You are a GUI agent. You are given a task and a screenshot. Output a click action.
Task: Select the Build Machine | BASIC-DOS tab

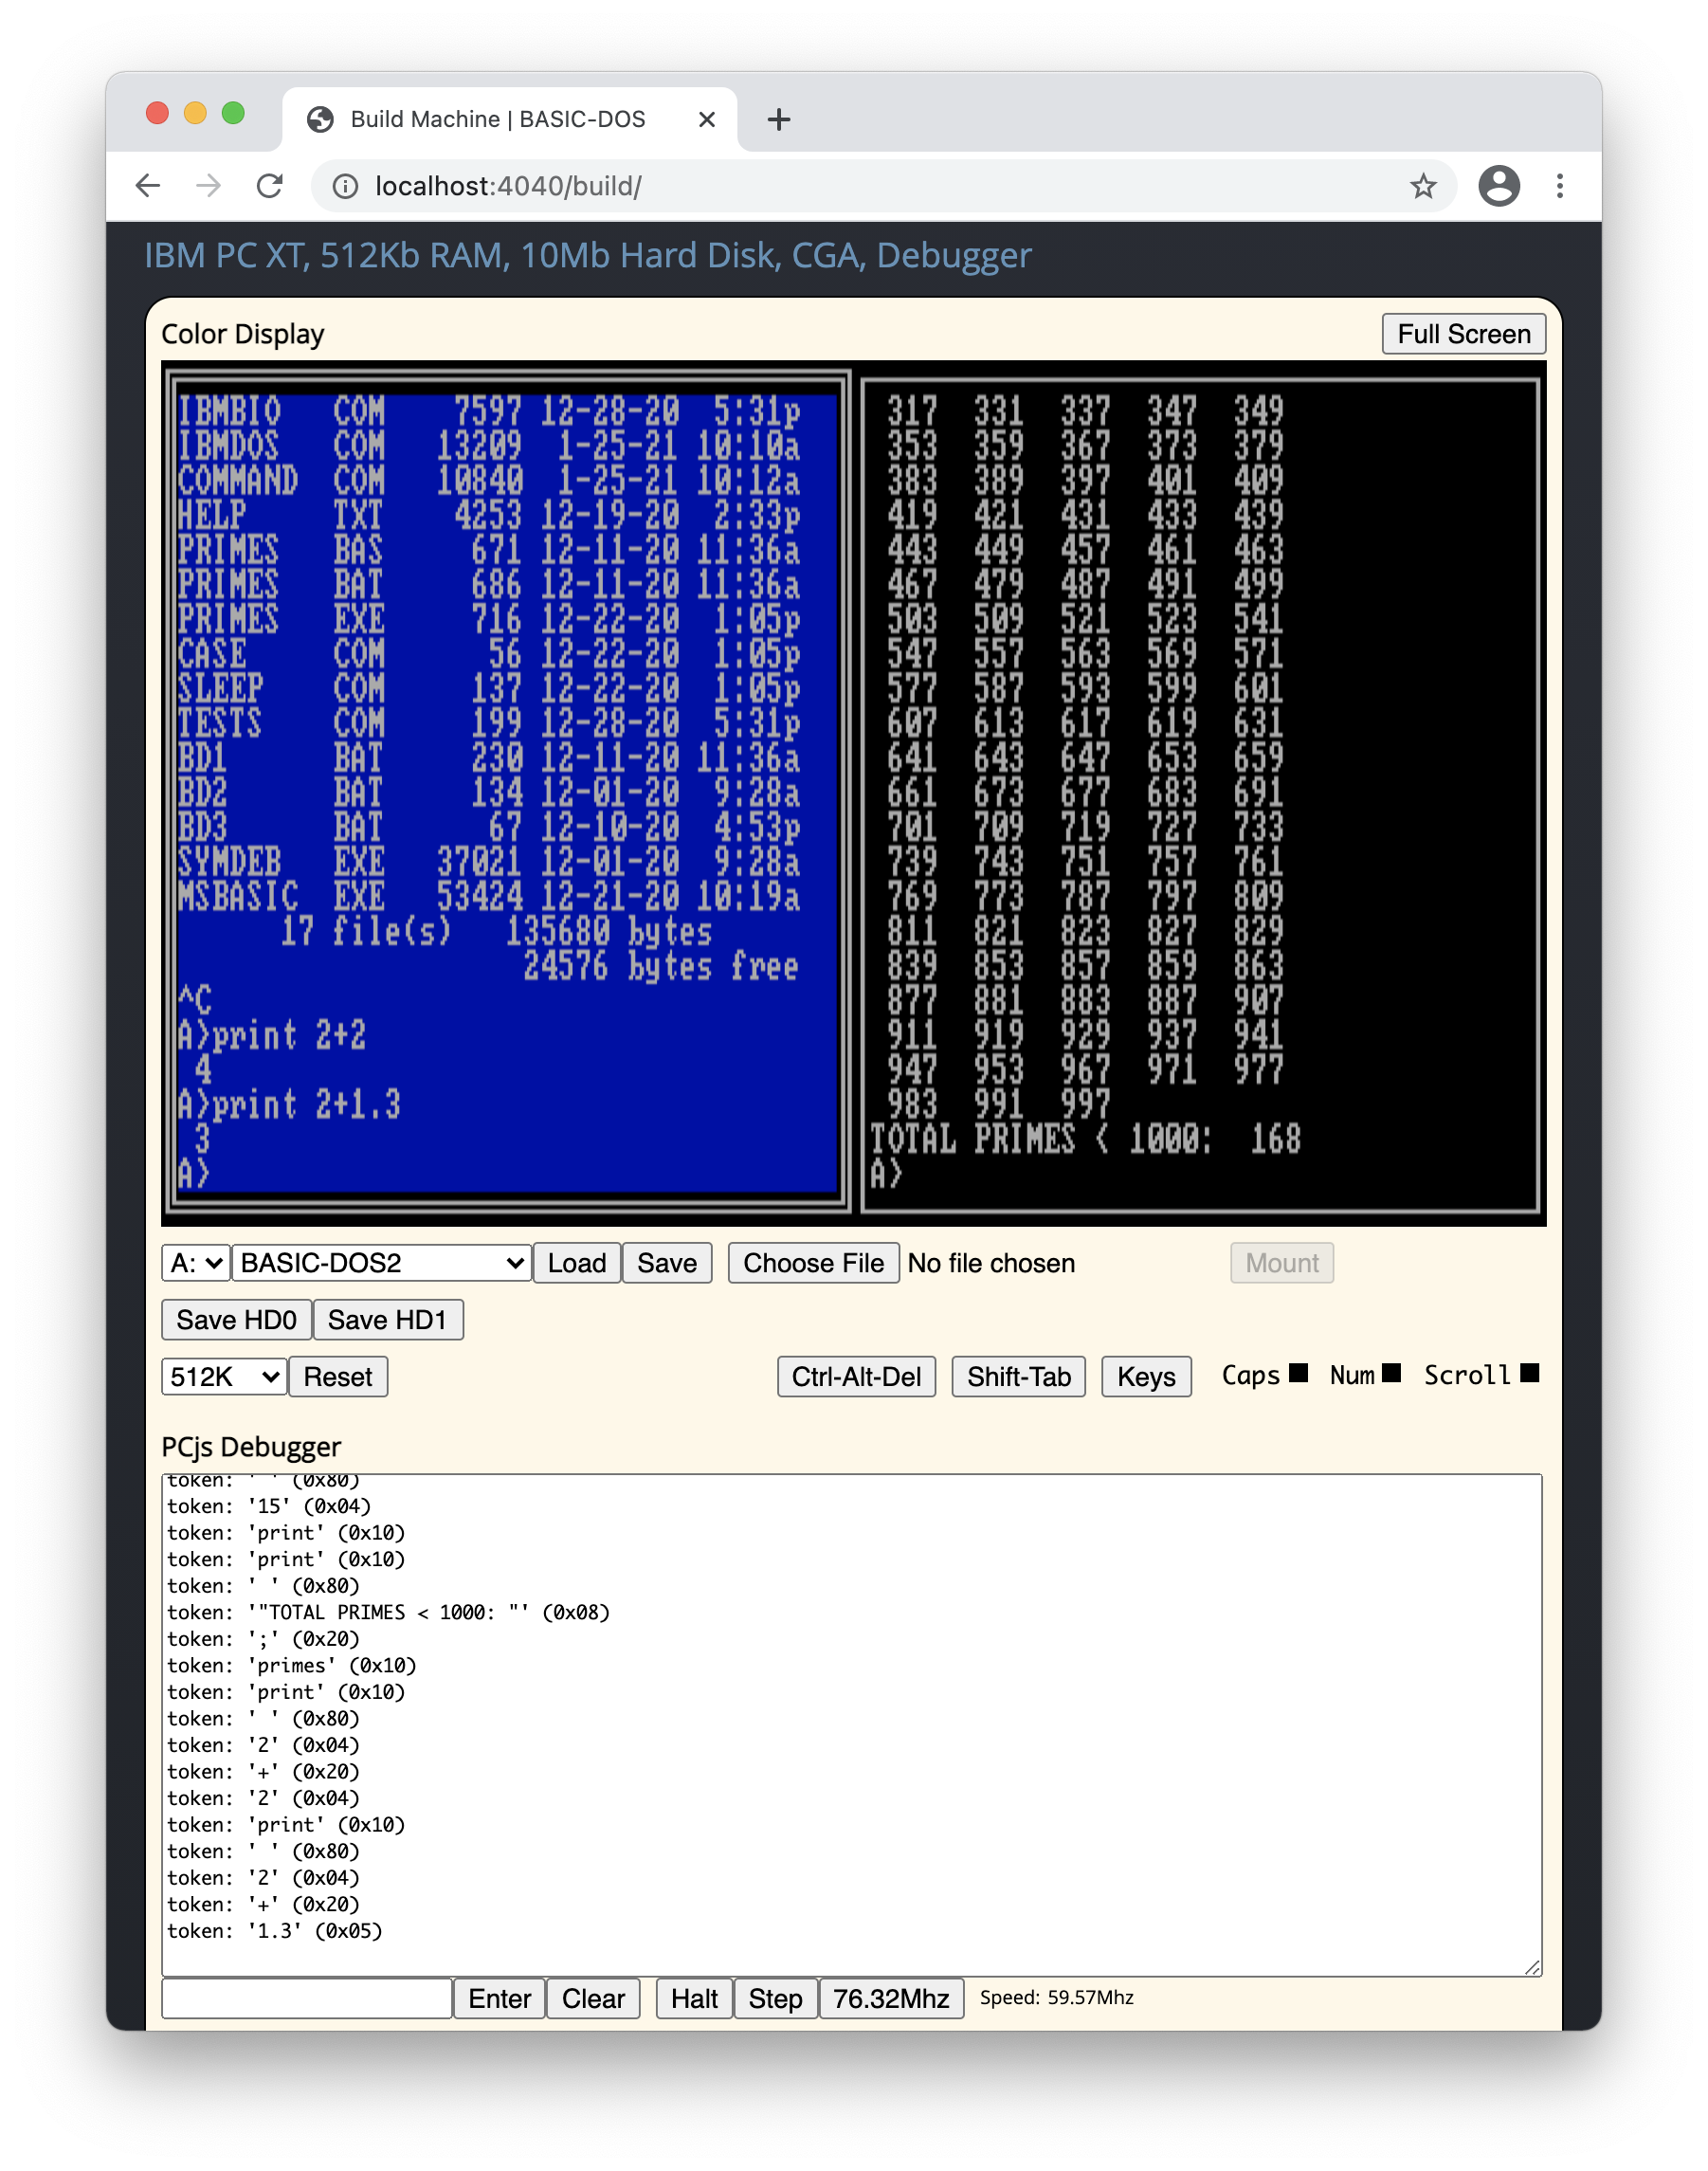click(510, 120)
